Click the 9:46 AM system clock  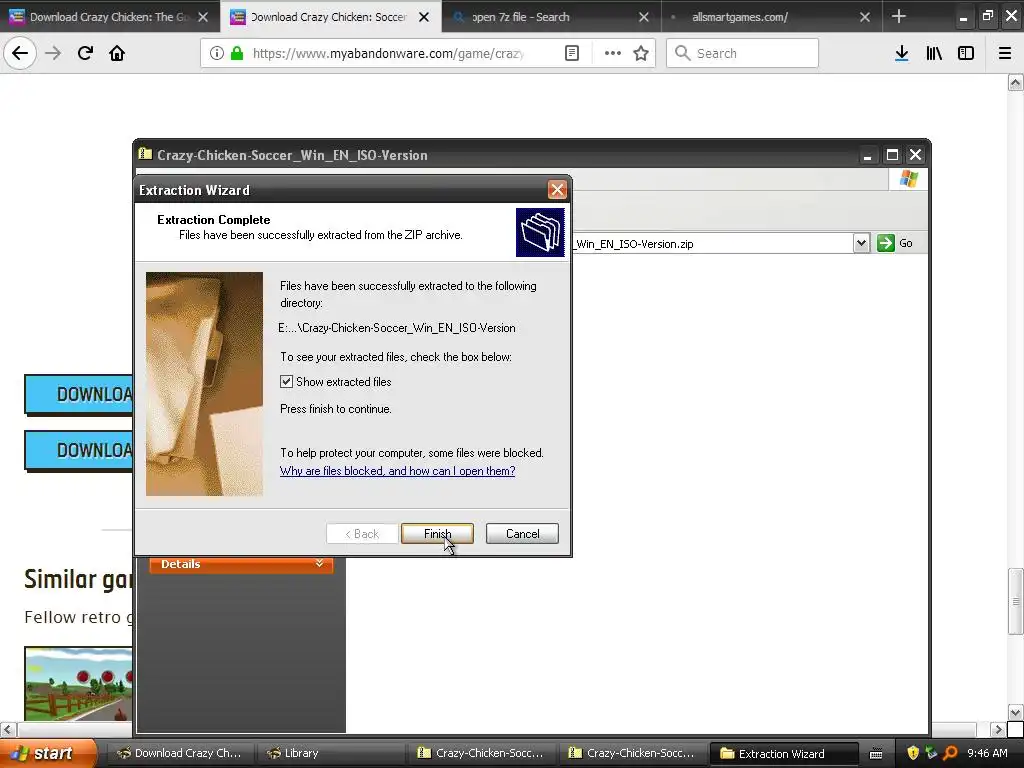pyautogui.click(x=987, y=753)
